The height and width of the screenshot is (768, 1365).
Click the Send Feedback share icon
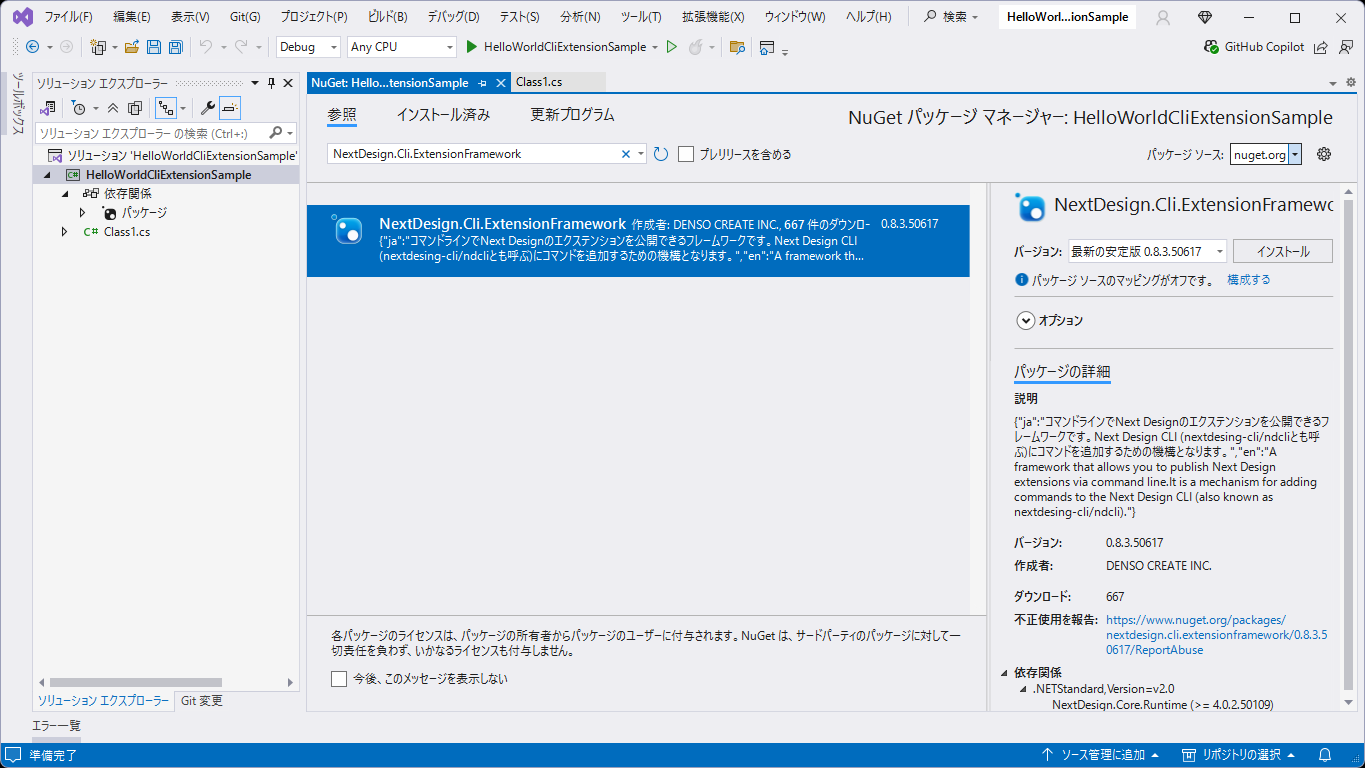click(1320, 47)
